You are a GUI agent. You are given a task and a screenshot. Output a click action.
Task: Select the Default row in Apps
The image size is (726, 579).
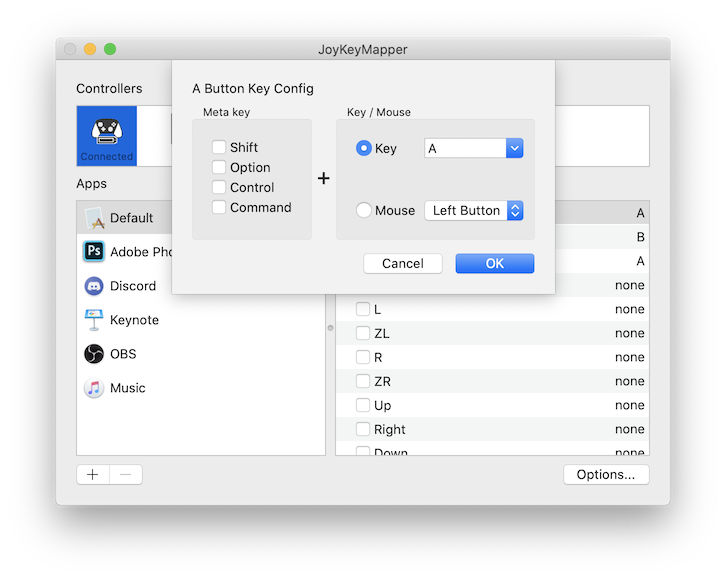(124, 218)
